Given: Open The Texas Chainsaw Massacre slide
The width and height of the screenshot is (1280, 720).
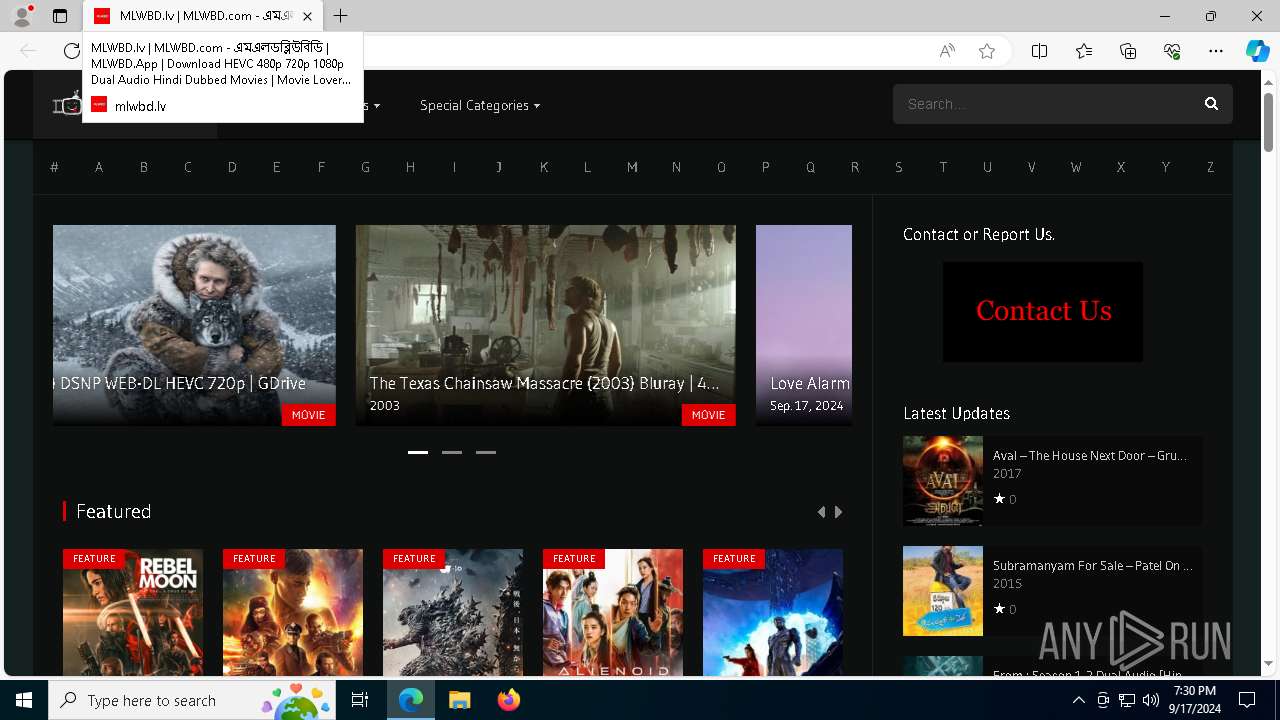Looking at the screenshot, I should (x=546, y=325).
